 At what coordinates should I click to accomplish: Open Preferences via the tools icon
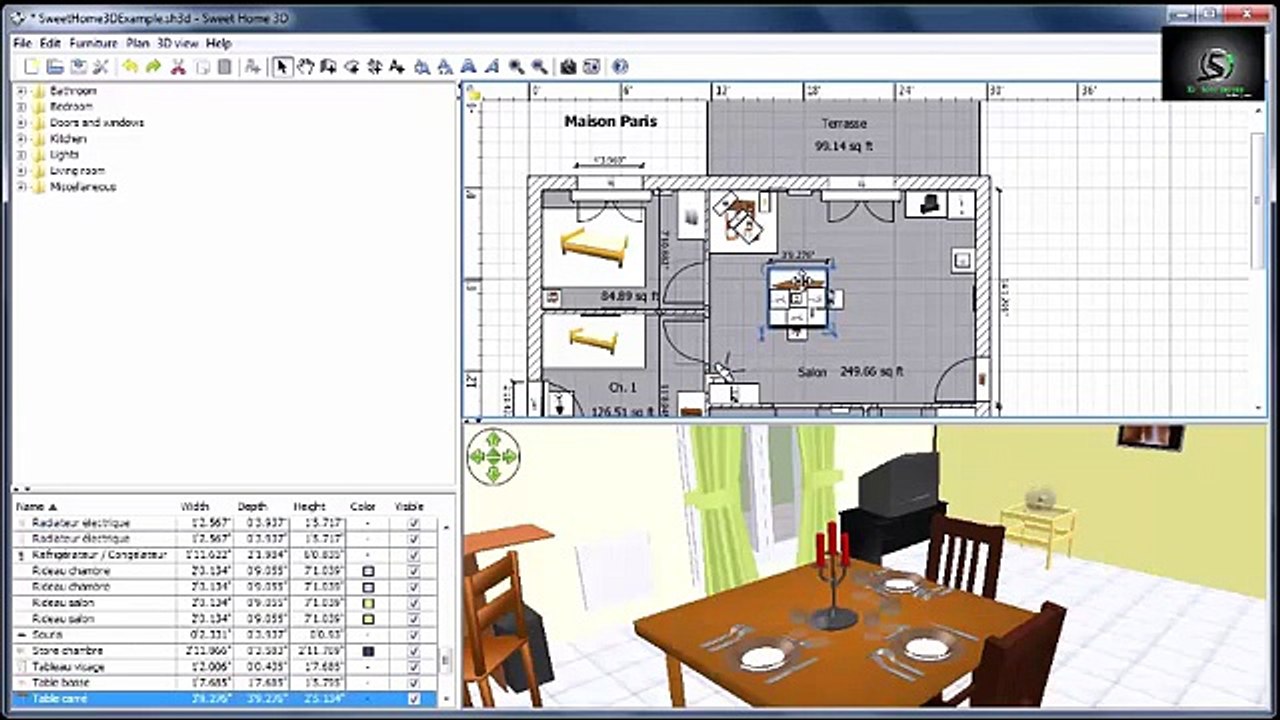(101, 67)
